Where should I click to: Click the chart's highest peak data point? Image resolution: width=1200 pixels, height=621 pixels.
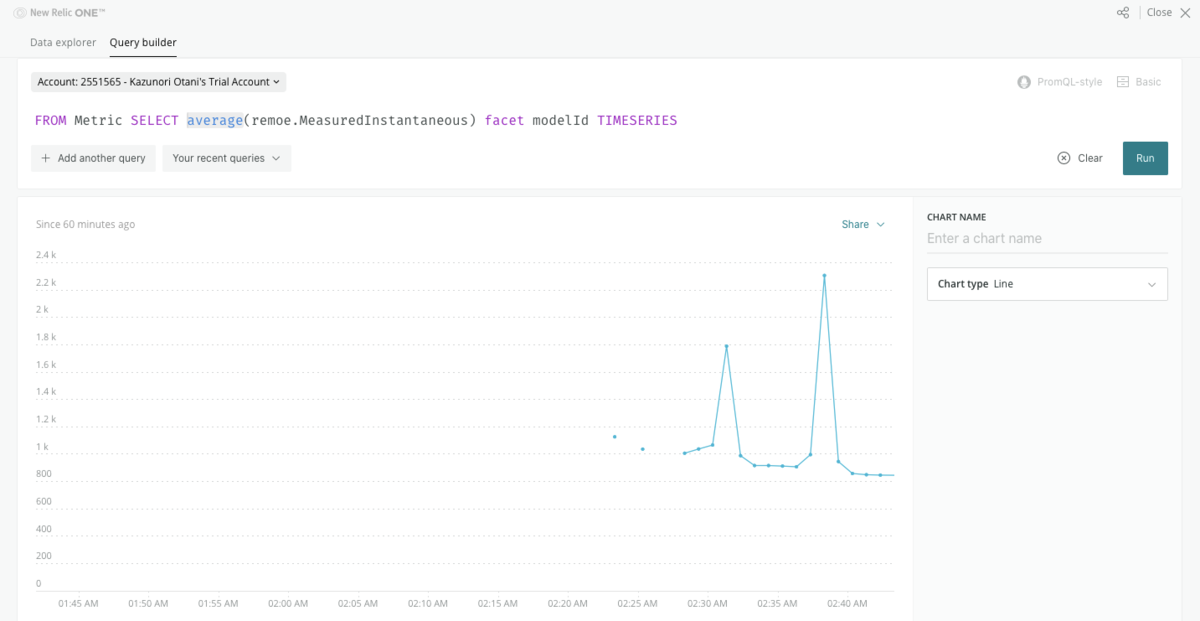(x=824, y=275)
